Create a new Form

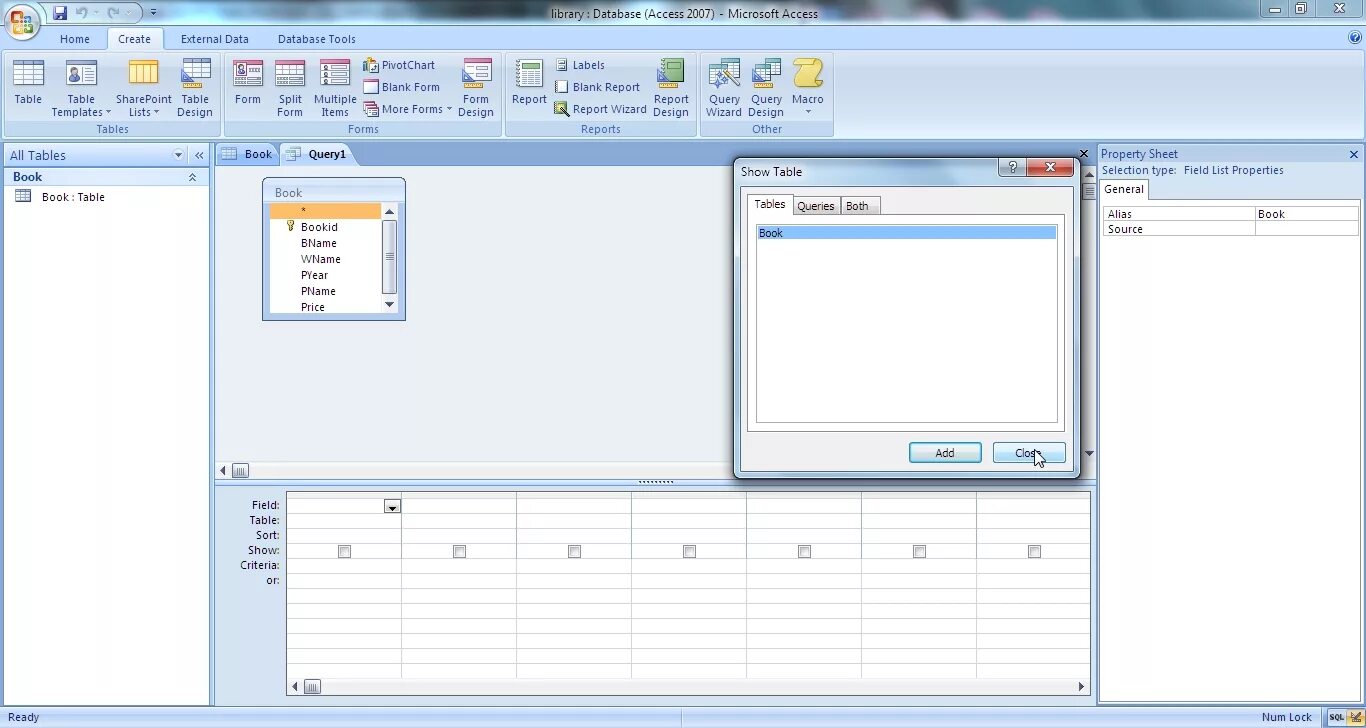[247, 82]
